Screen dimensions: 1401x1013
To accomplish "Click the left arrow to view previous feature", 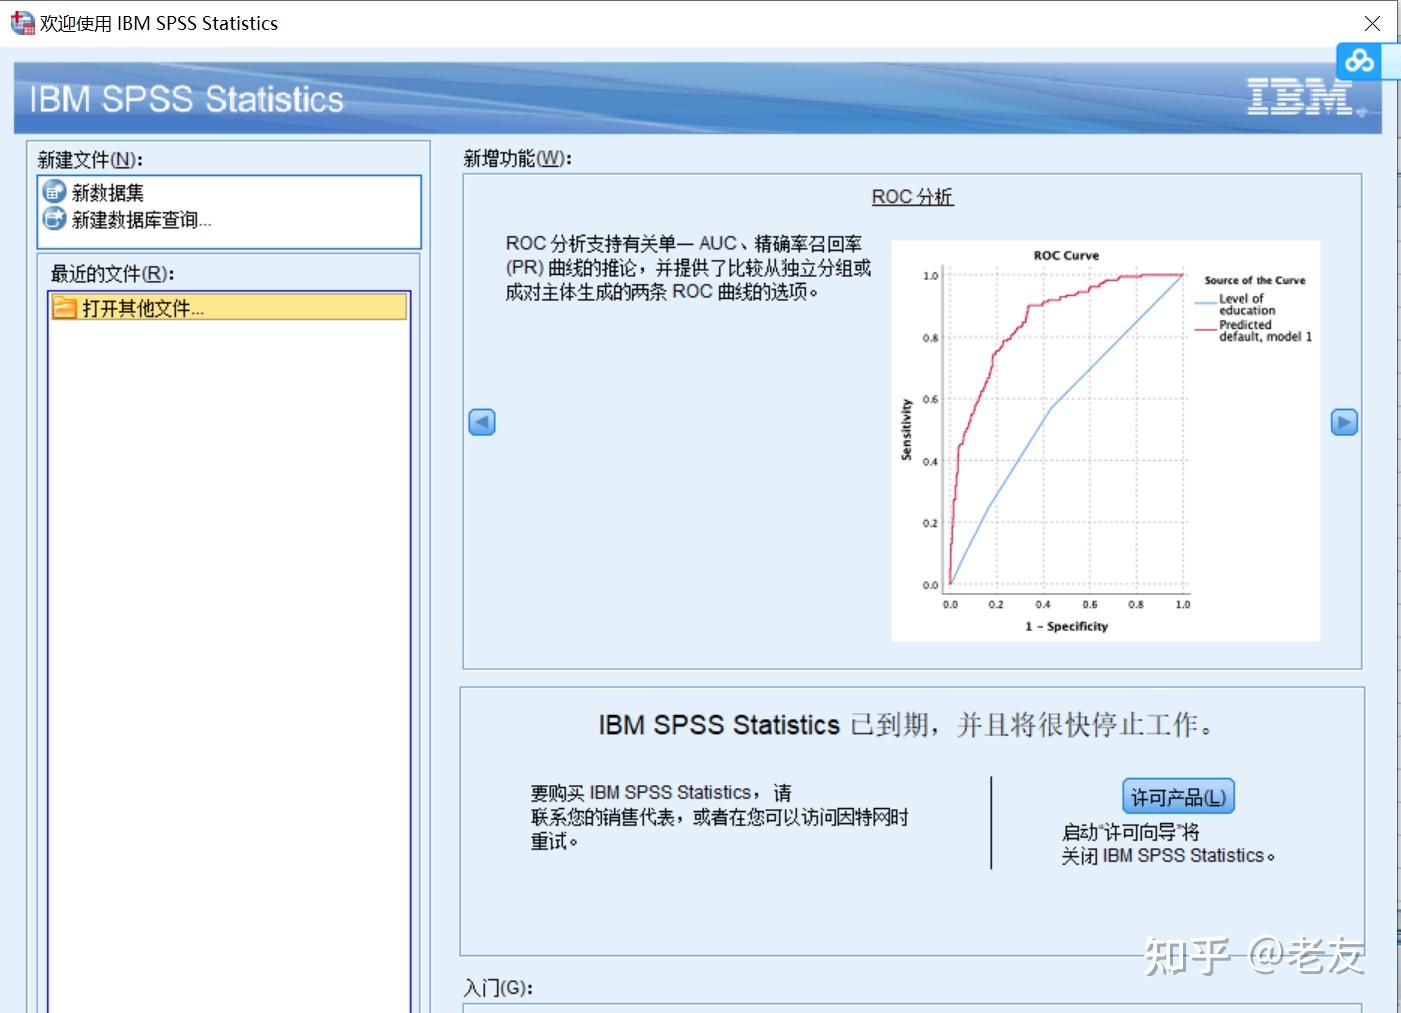I will [x=481, y=422].
